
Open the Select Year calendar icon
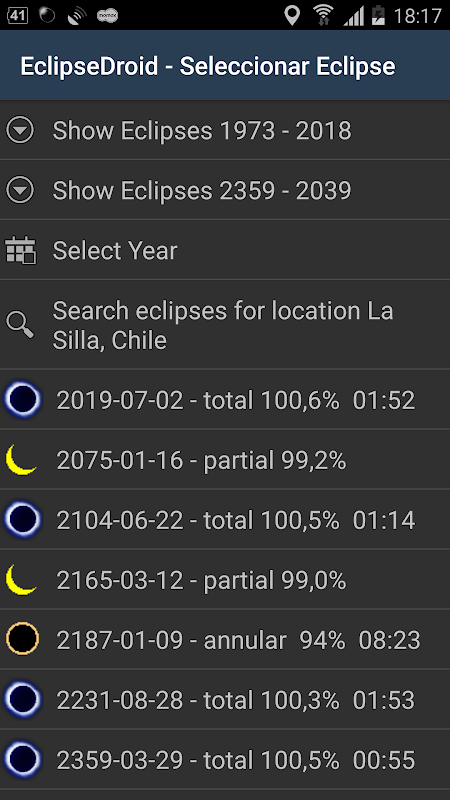(20, 251)
